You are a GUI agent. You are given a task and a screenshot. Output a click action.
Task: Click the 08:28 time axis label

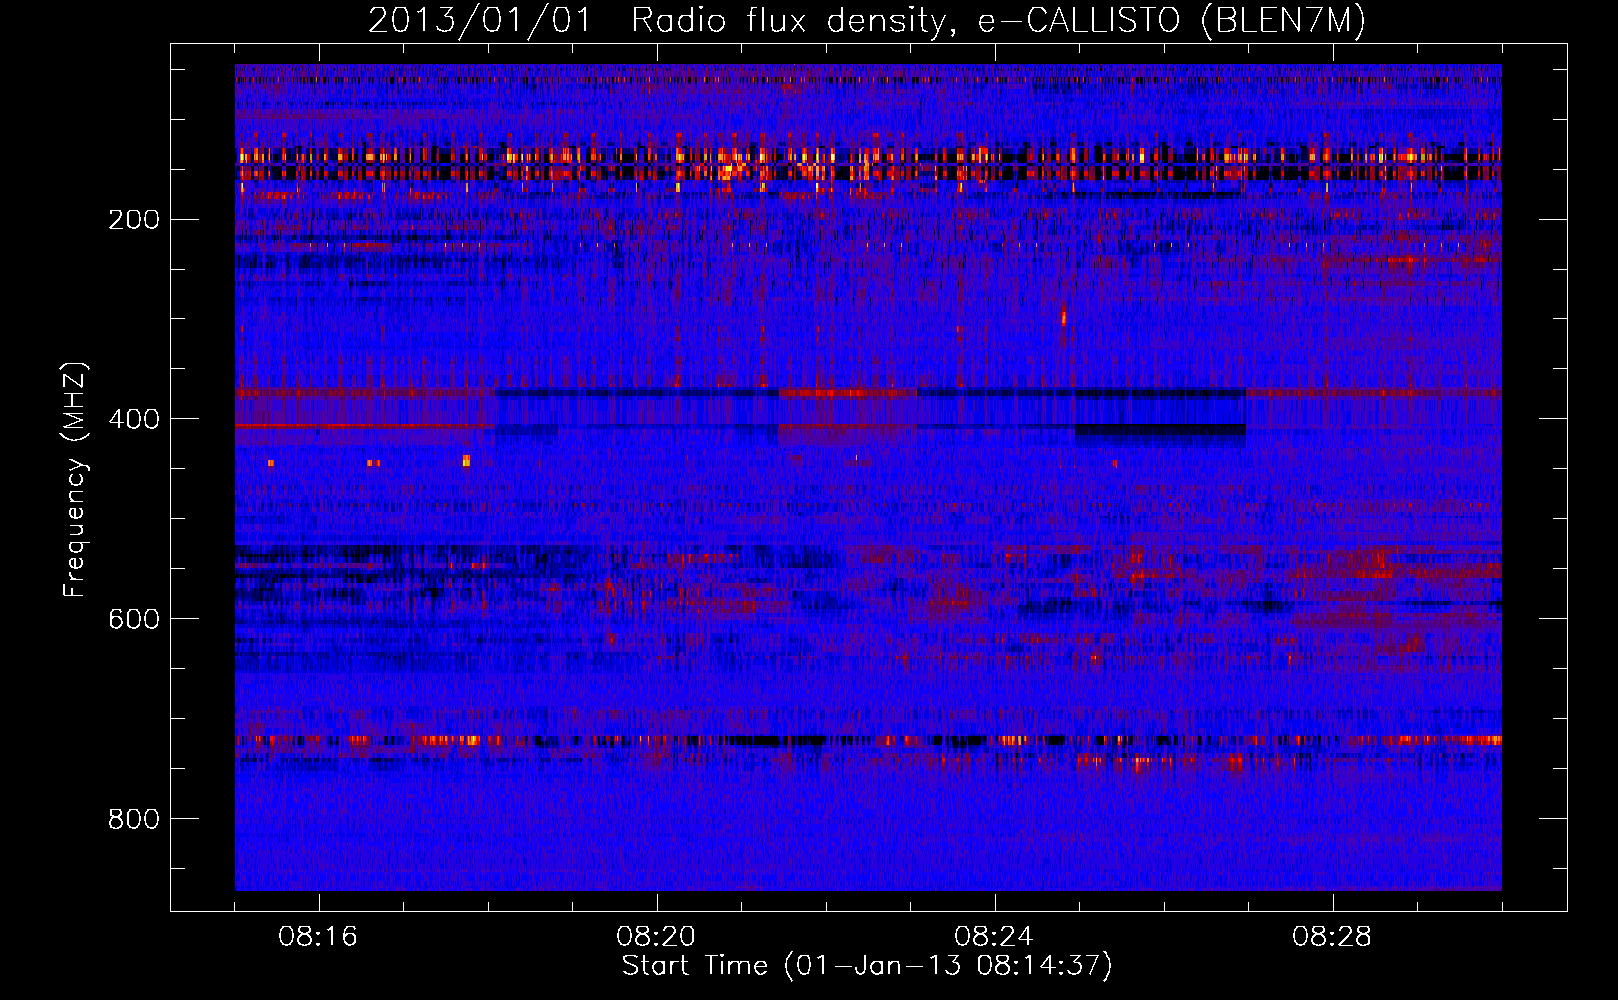coord(1332,937)
